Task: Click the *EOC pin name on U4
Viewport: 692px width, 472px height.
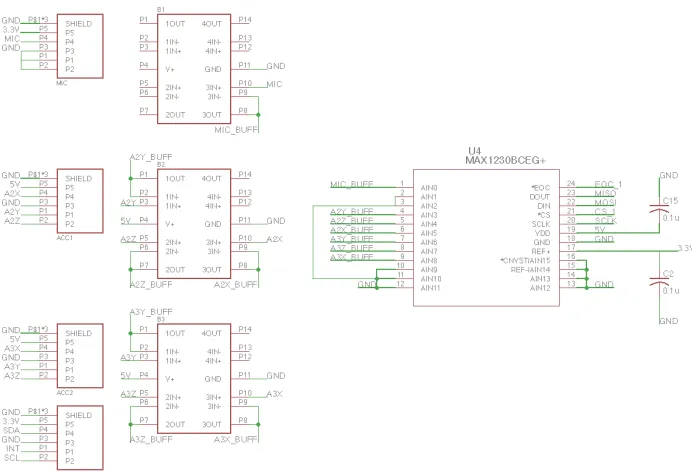Action: [x=541, y=188]
